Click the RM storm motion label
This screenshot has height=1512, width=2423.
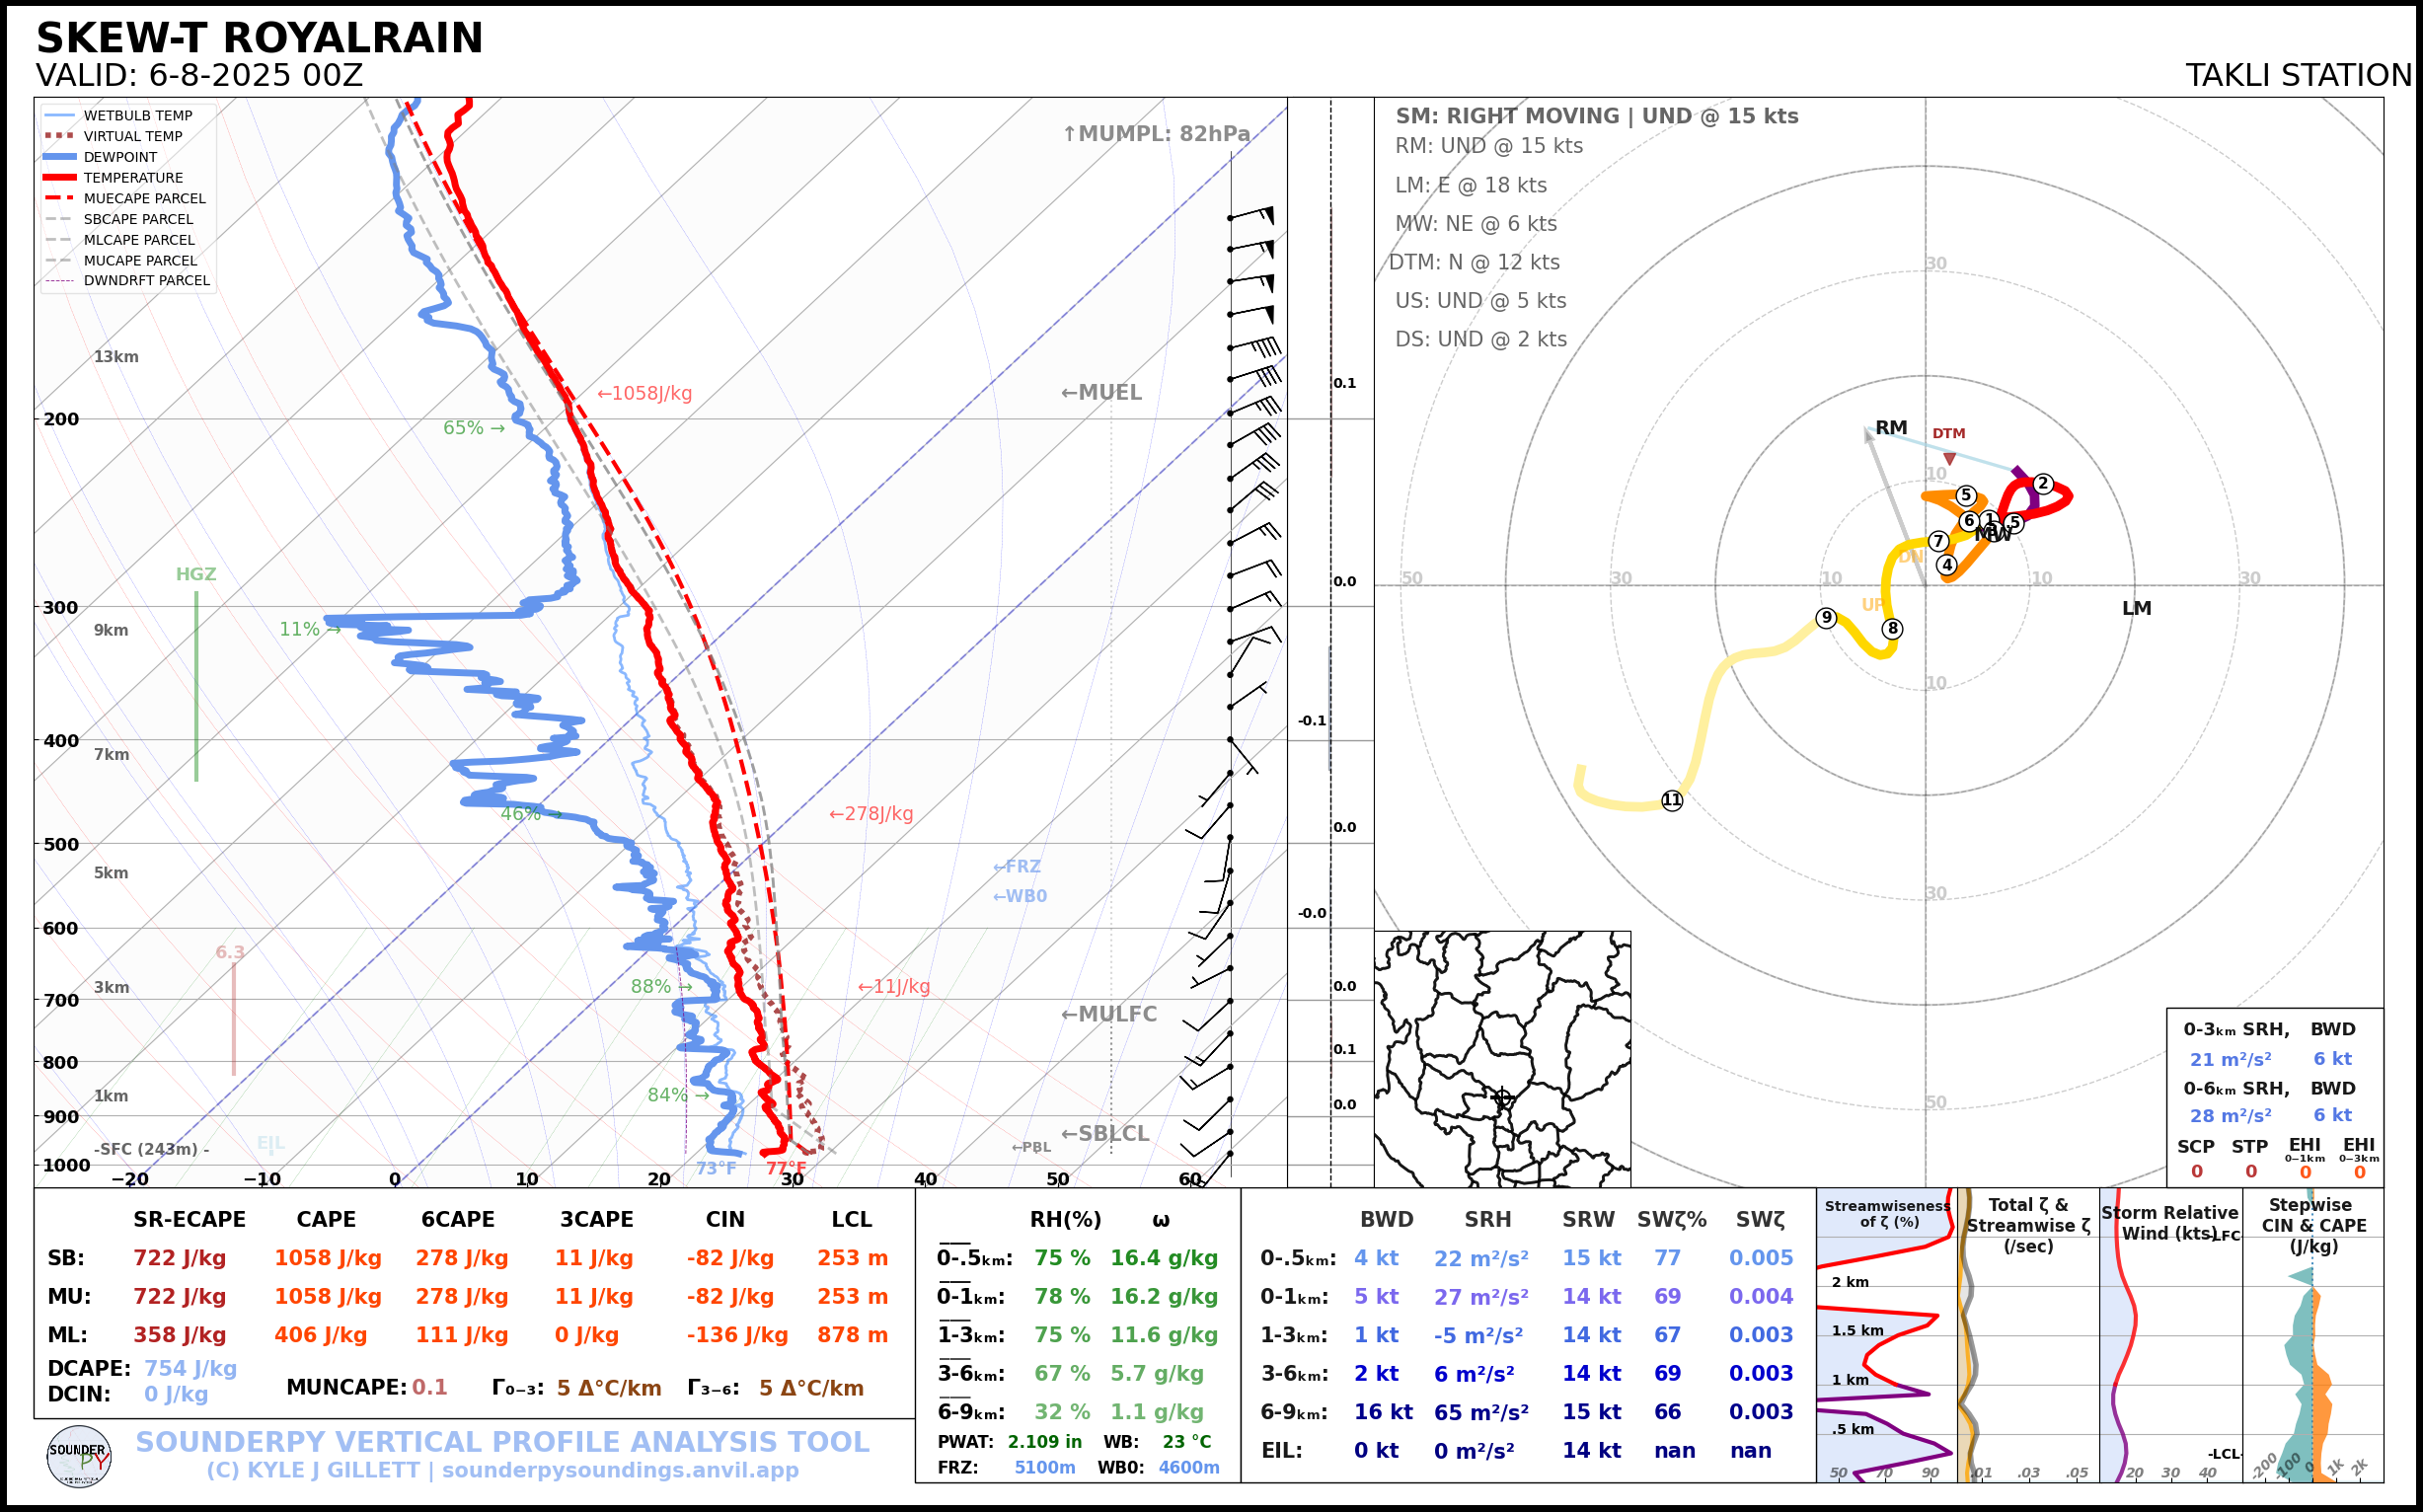pyautogui.click(x=1890, y=428)
